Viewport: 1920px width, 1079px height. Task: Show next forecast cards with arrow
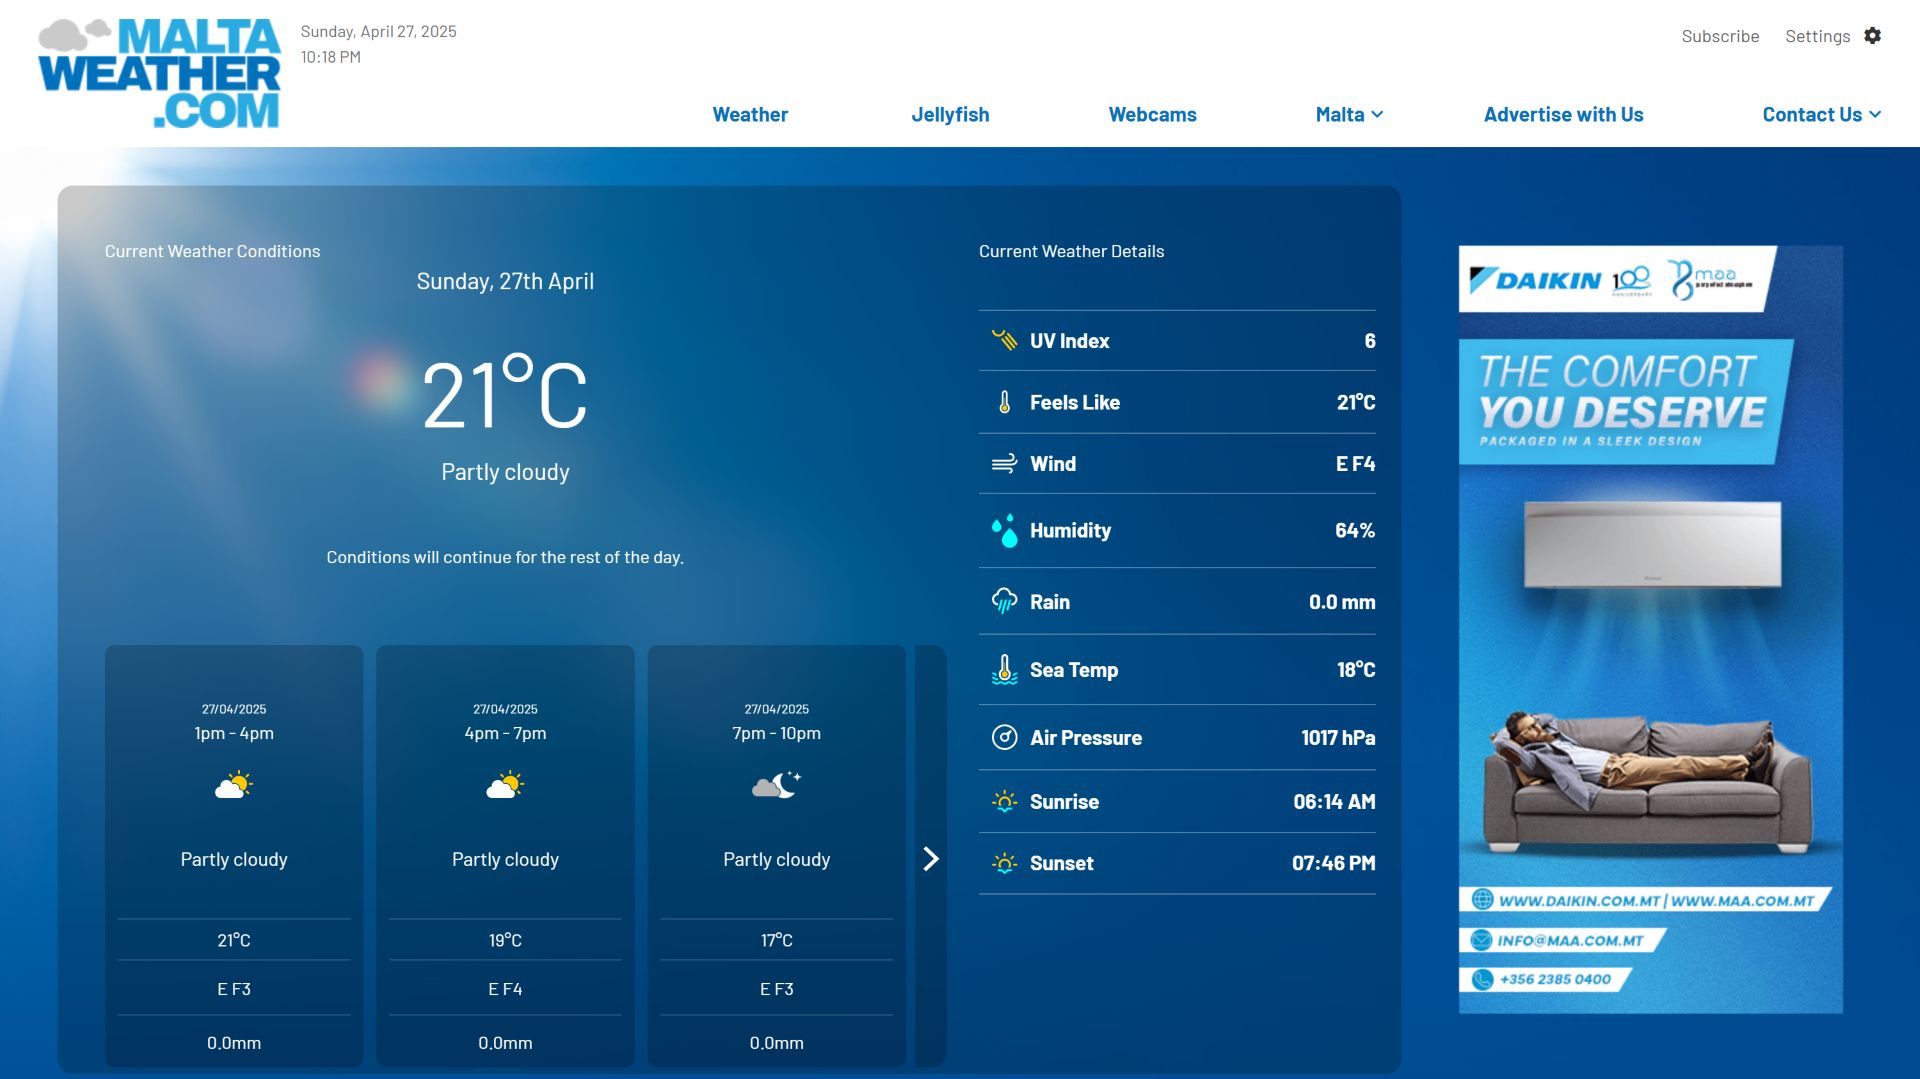pos(931,859)
